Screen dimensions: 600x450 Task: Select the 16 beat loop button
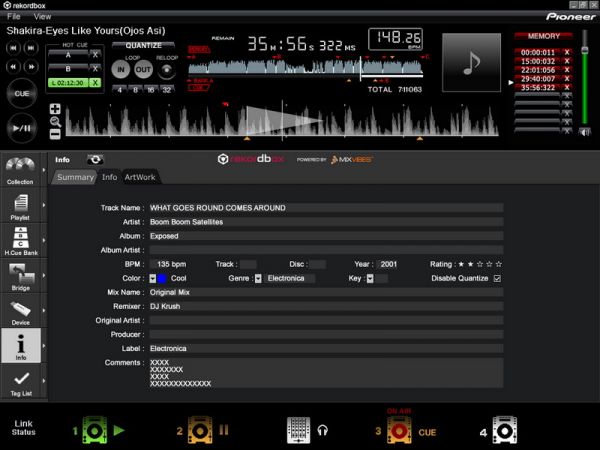[x=151, y=90]
